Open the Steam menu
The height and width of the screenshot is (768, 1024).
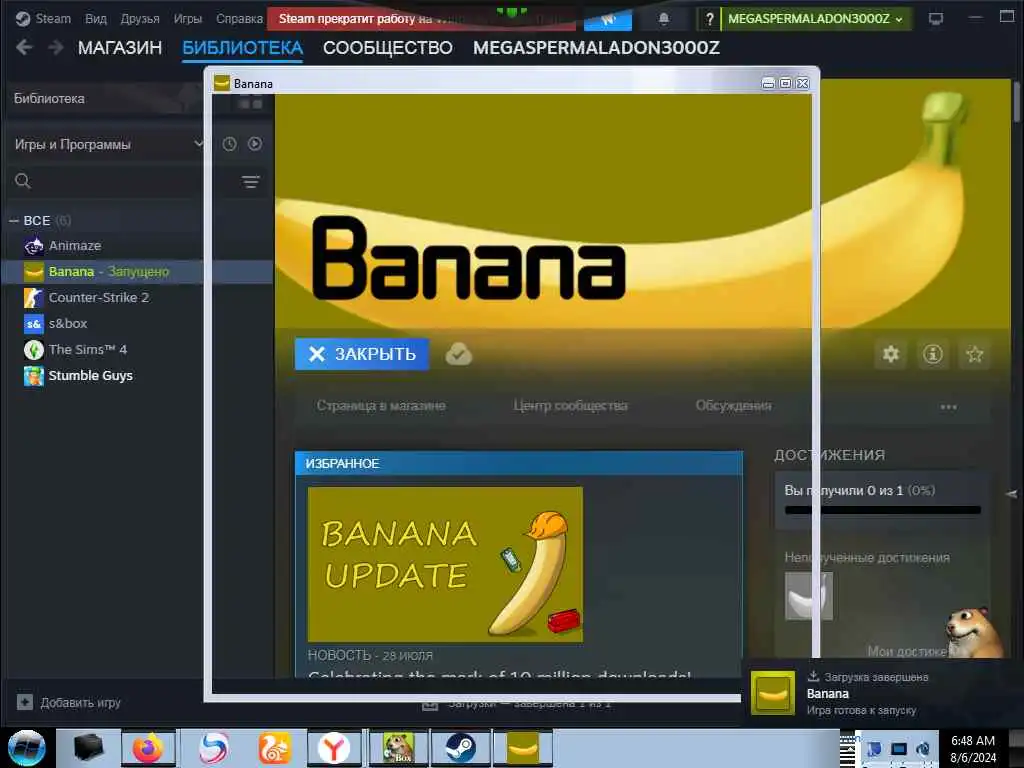pyautogui.click(x=43, y=19)
